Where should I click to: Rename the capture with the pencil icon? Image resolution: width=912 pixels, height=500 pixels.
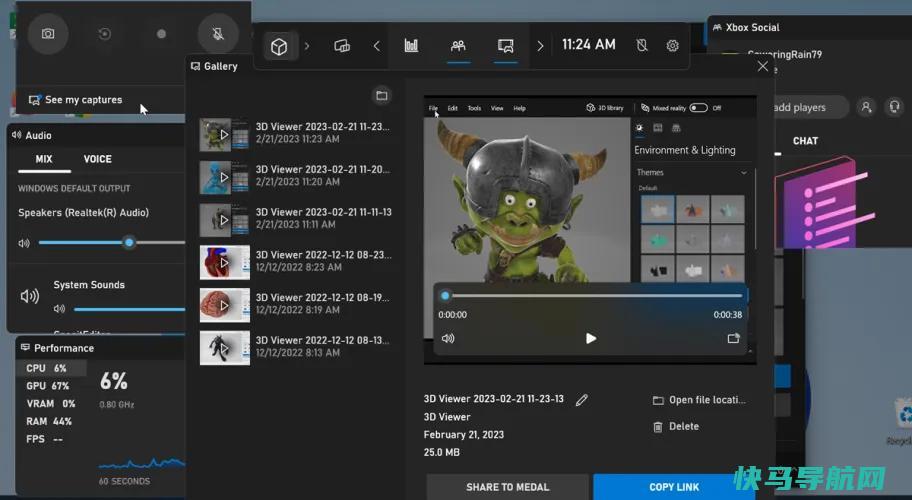point(582,399)
